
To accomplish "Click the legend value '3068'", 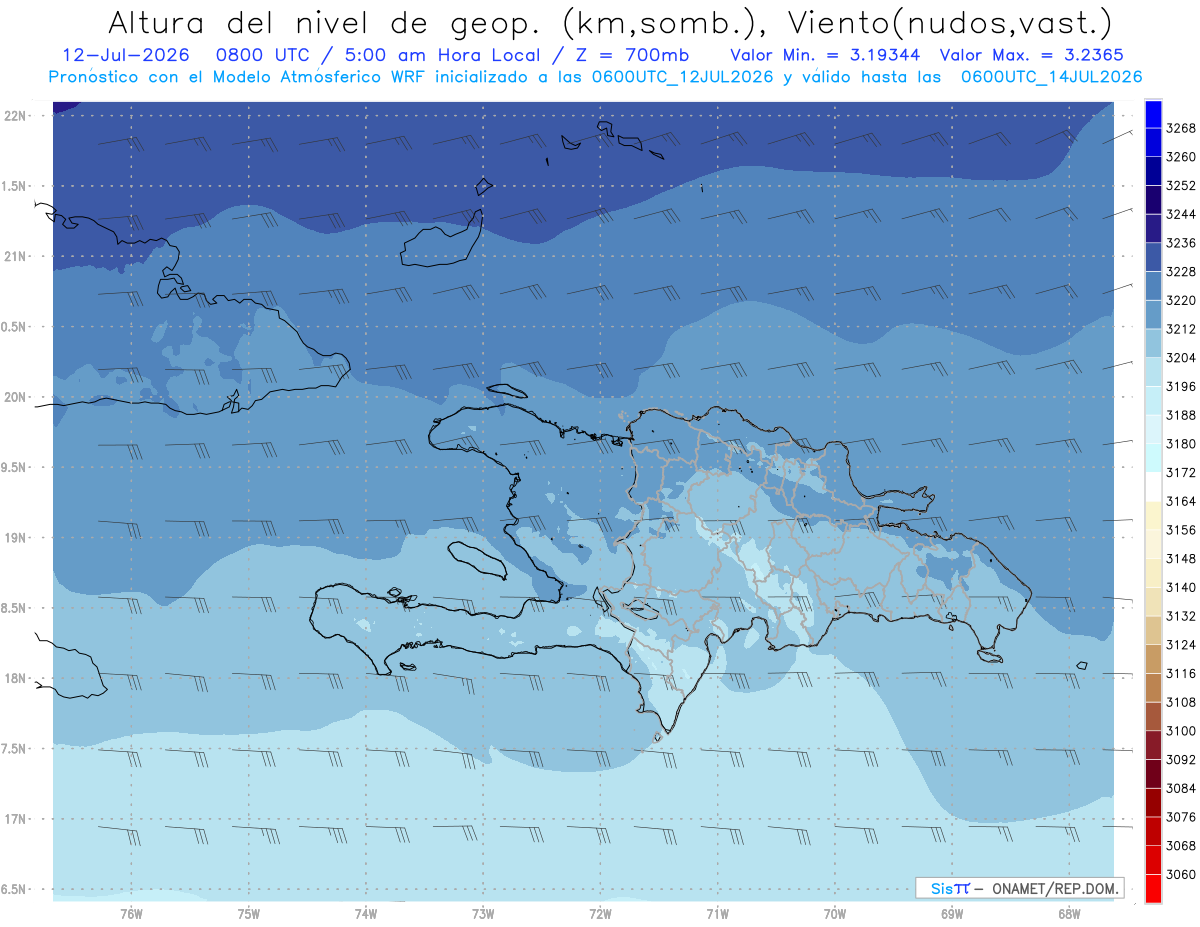I will [x=1181, y=846].
